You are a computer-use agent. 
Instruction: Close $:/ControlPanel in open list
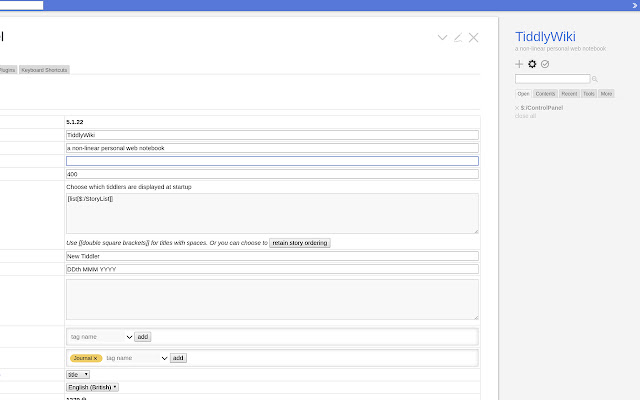tap(517, 108)
